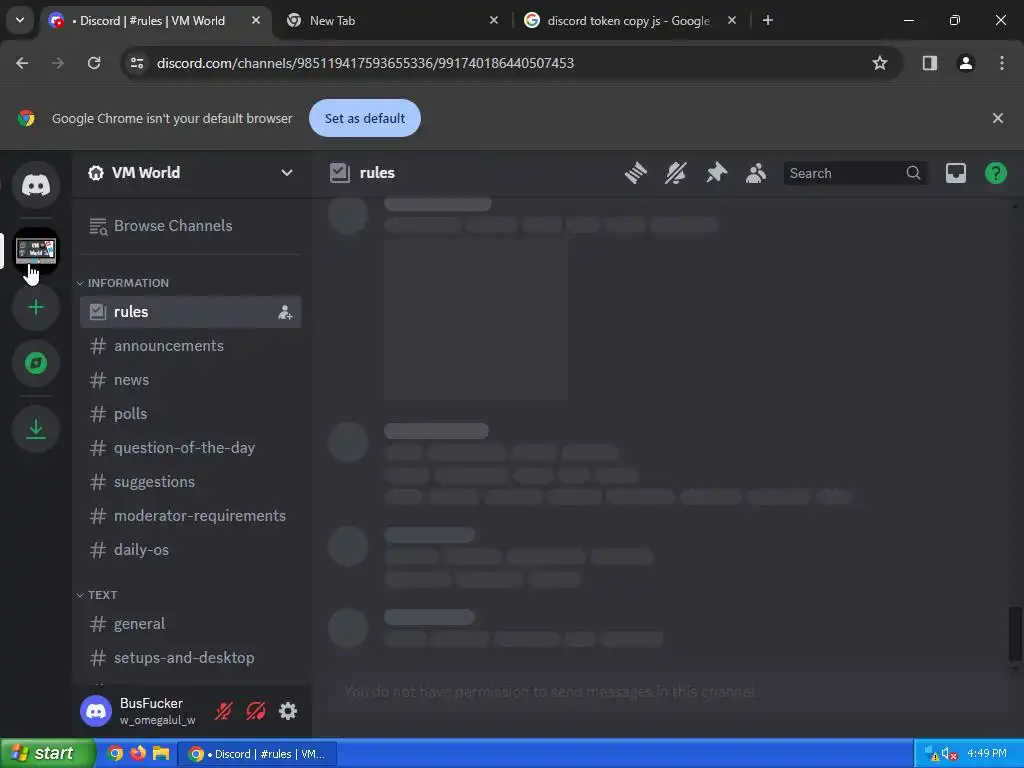Toggle the Member List icon
Image resolution: width=1024 pixels, height=768 pixels.
click(756, 173)
